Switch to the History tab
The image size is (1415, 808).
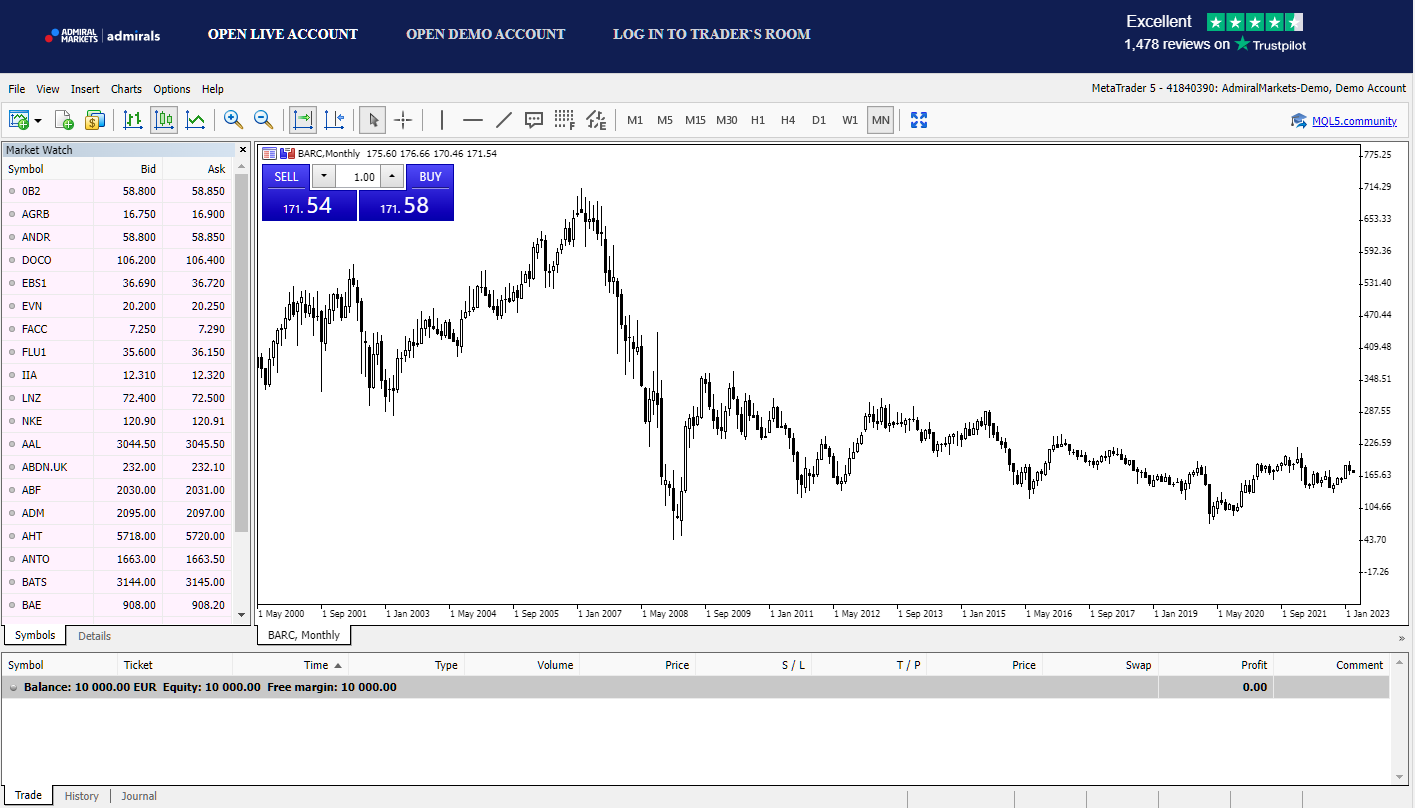coord(82,796)
